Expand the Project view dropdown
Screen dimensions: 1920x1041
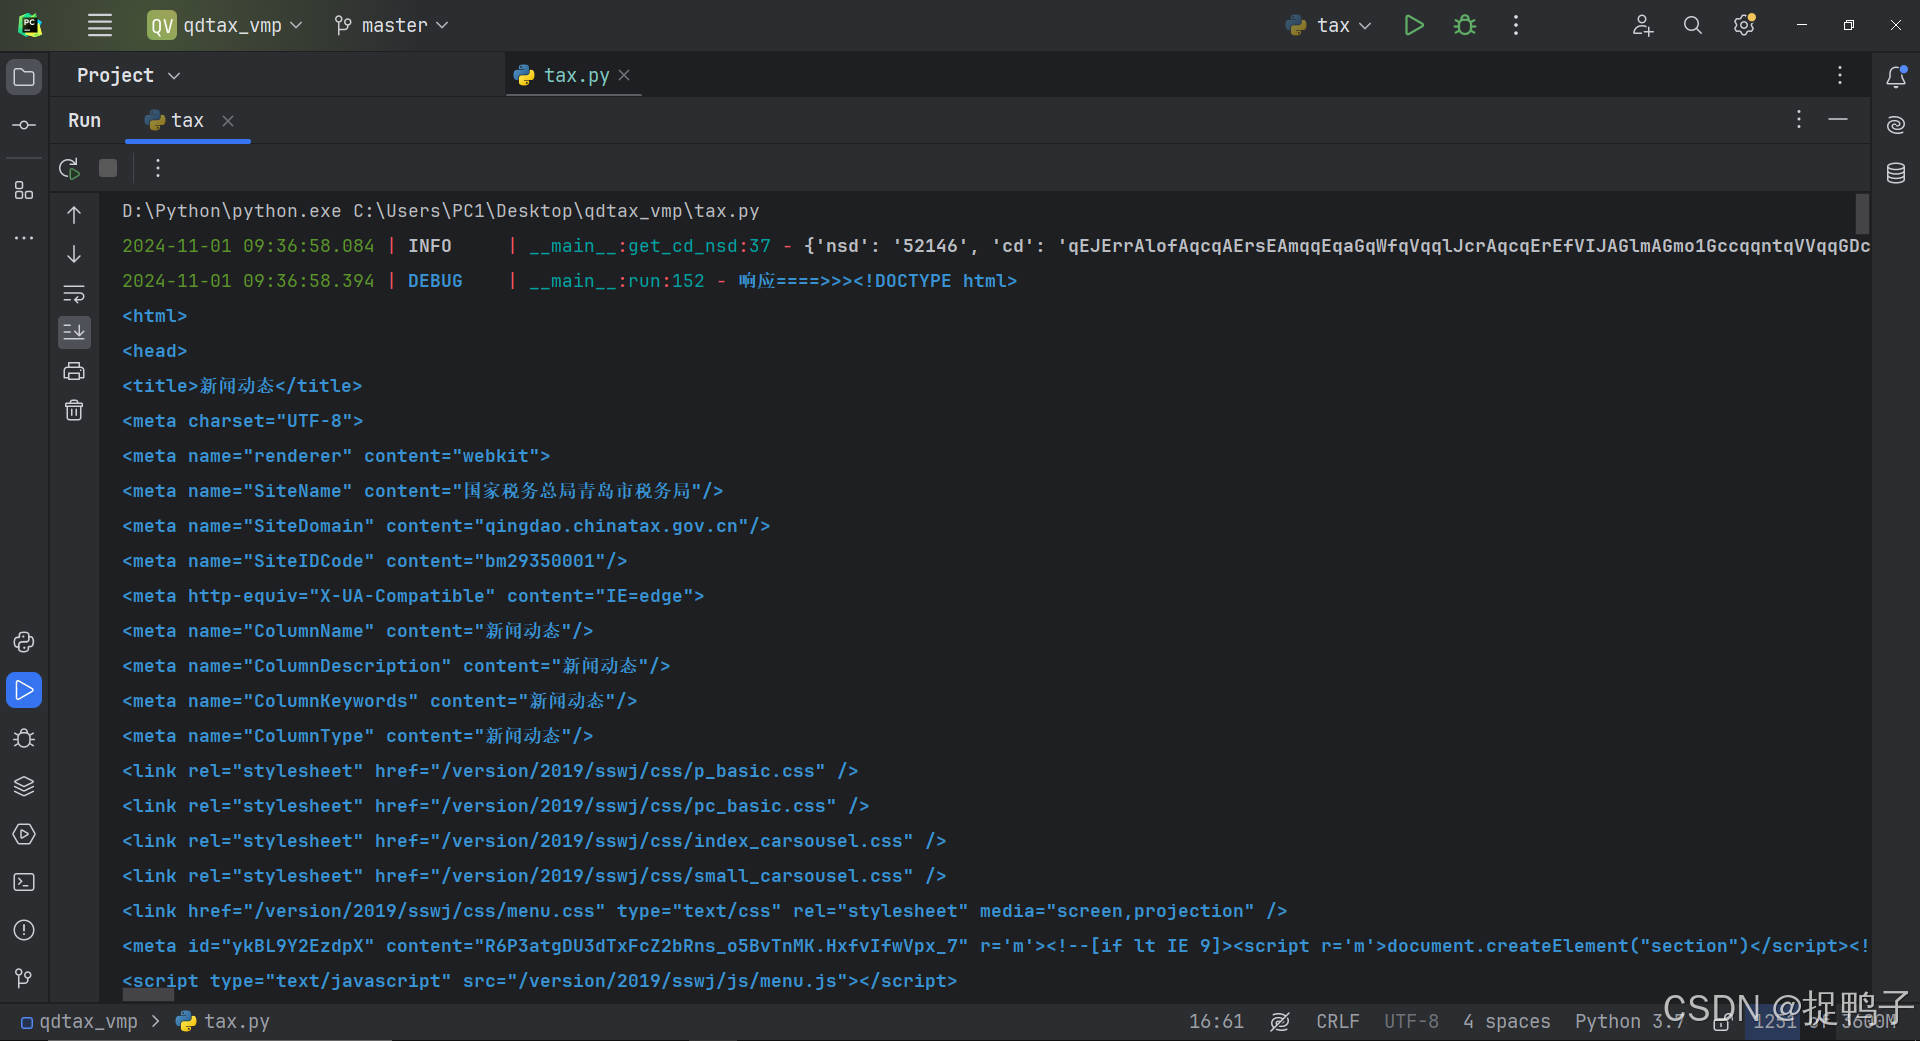129,76
